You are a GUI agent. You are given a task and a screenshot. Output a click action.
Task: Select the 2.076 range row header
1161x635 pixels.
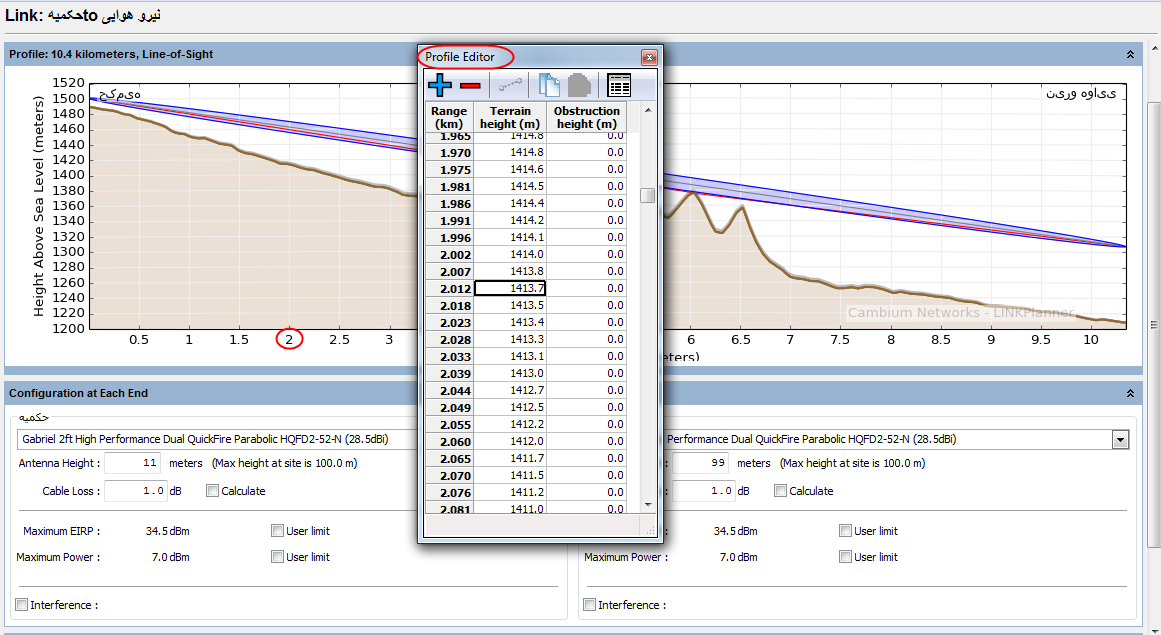[x=449, y=493]
